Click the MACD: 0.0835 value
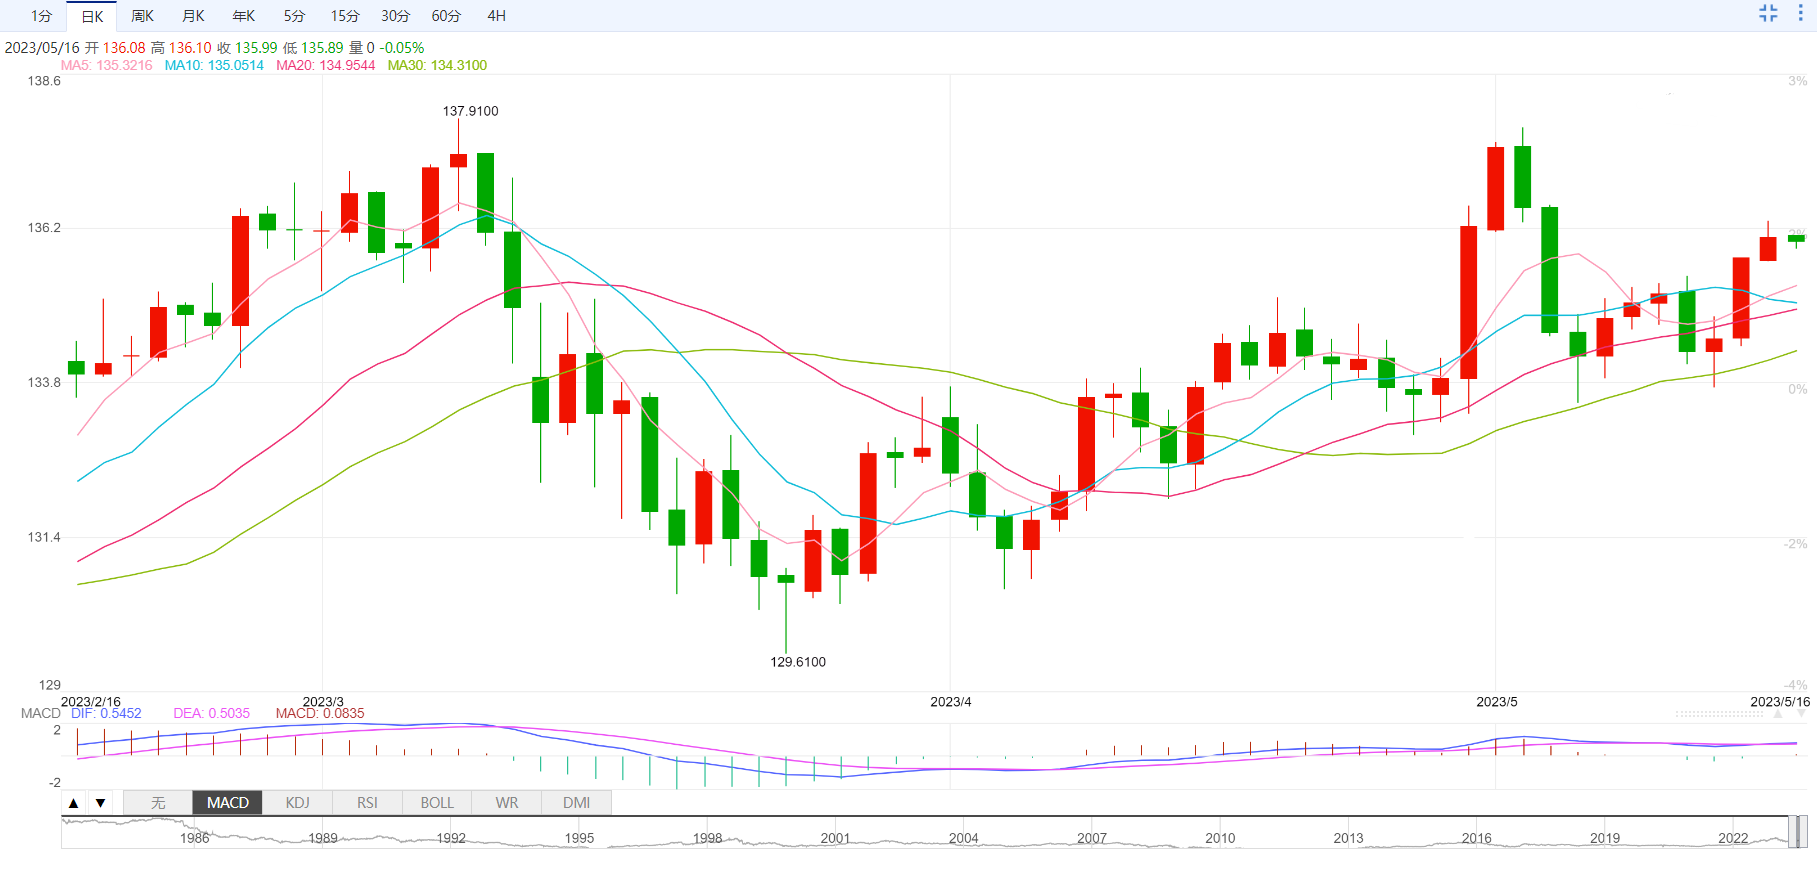 coord(320,713)
